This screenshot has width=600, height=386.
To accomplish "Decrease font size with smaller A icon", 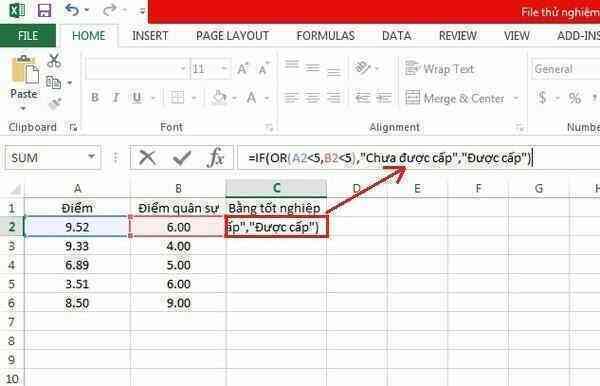I will 264,69.
